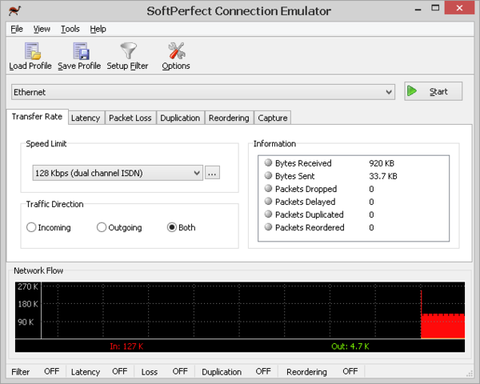The height and width of the screenshot is (384, 480).
Task: Click the application logo in title bar
Action: tap(15, 11)
